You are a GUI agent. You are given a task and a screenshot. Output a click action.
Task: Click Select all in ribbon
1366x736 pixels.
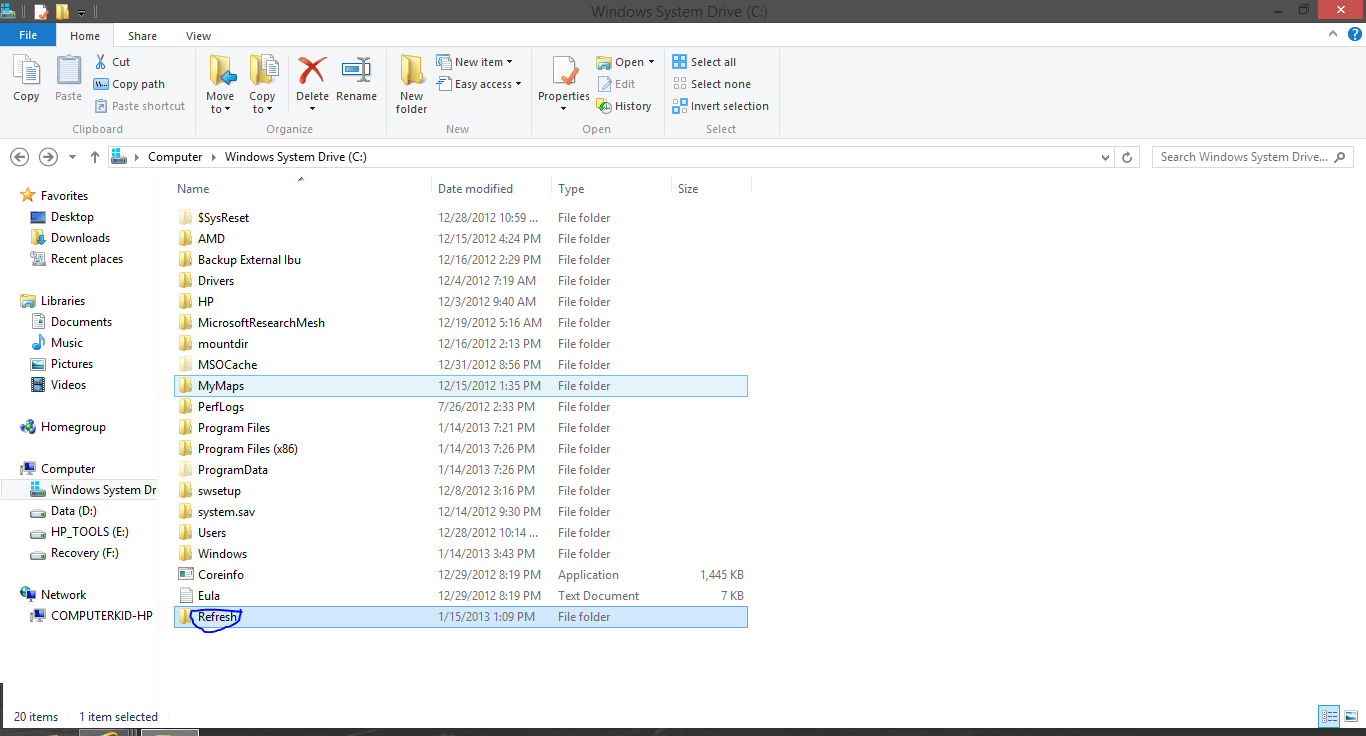pyautogui.click(x=704, y=62)
